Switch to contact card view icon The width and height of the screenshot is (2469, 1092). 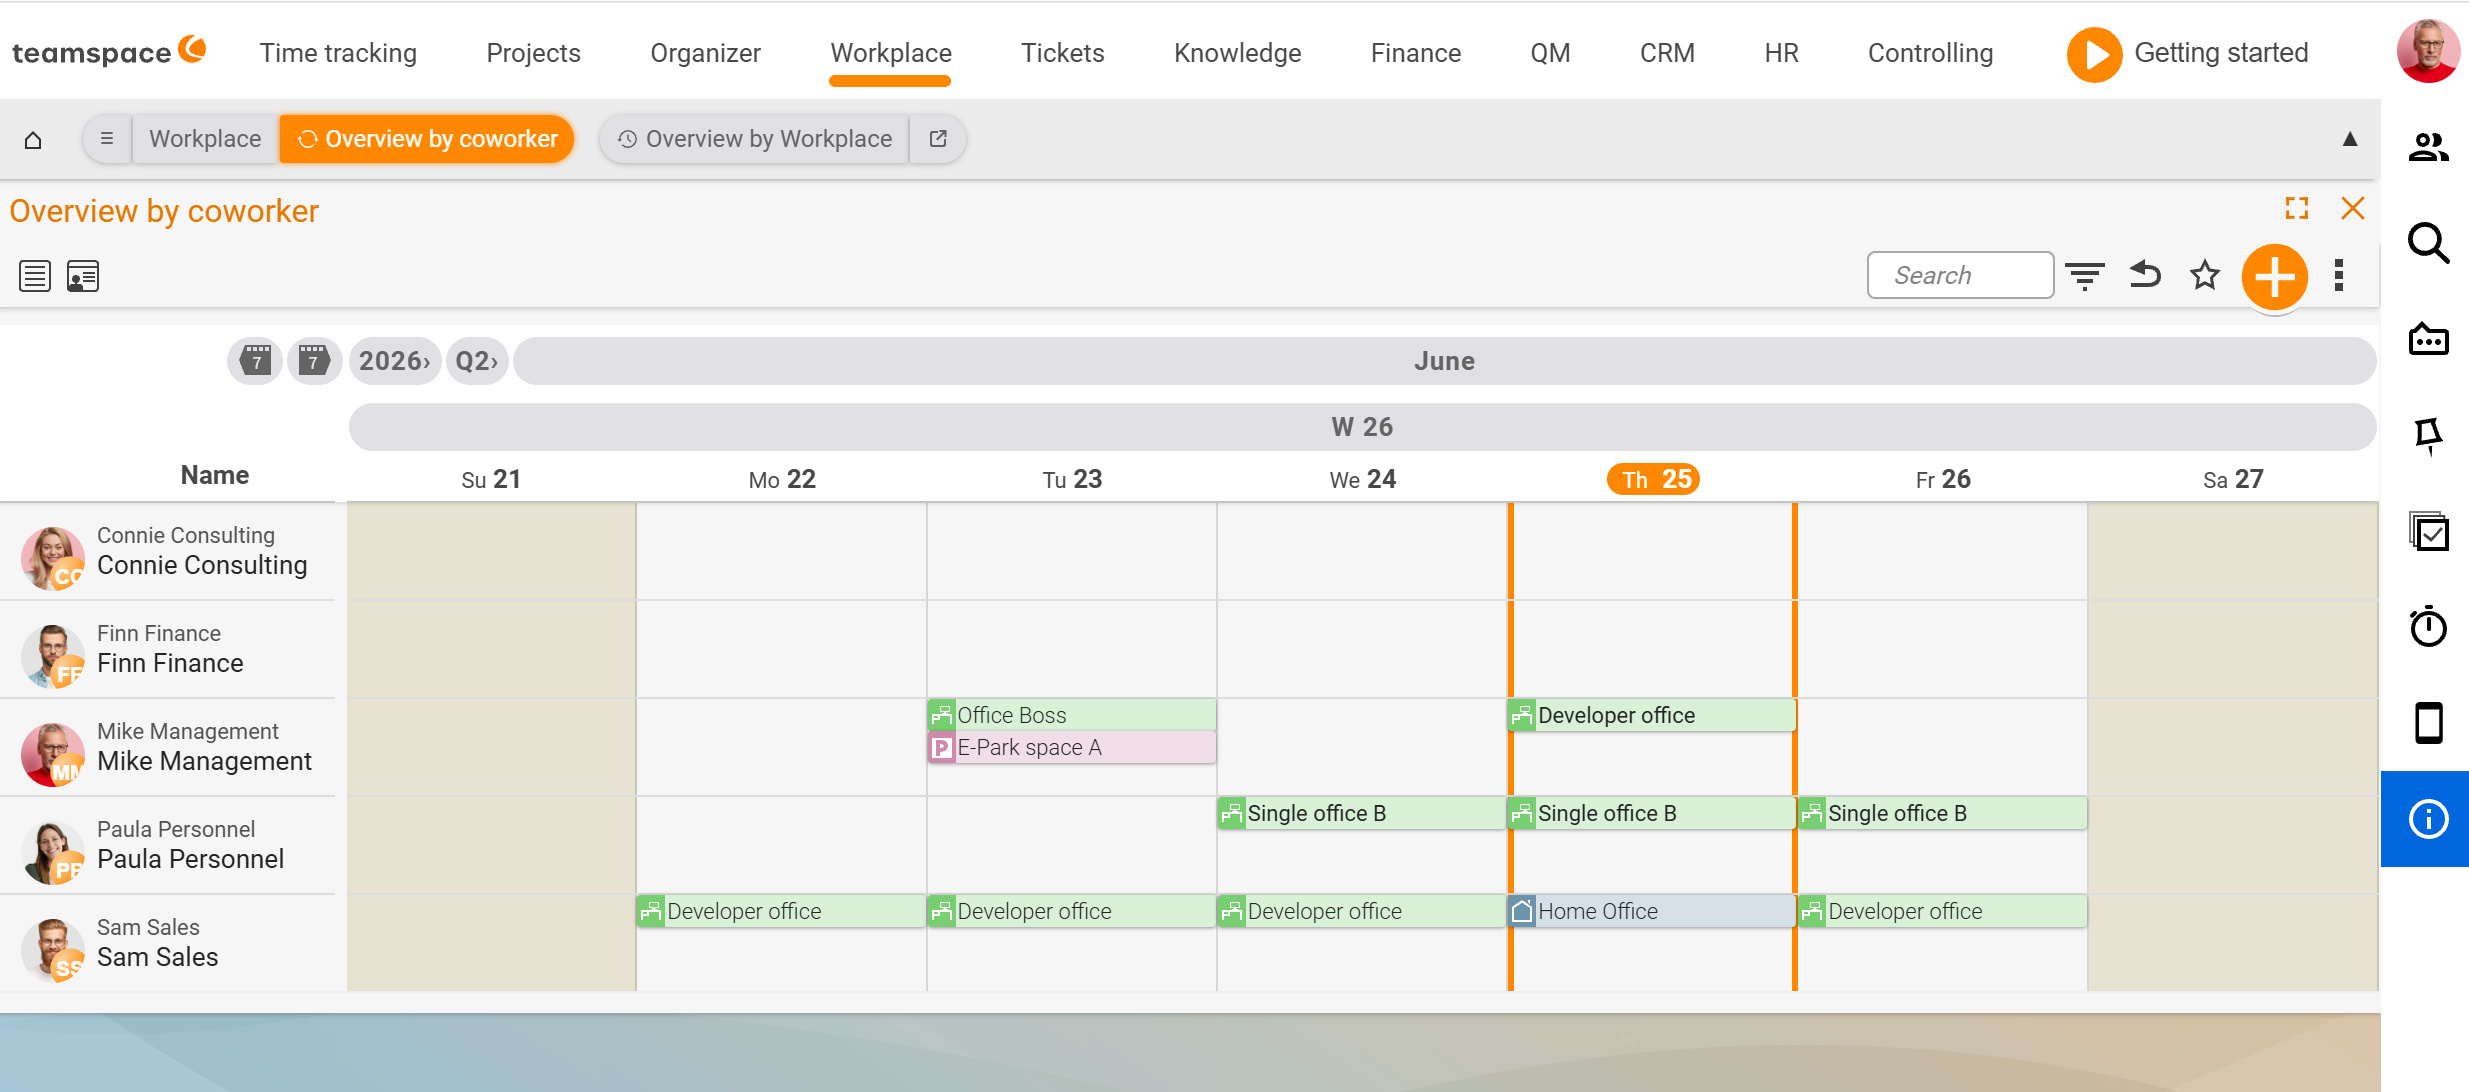click(83, 276)
